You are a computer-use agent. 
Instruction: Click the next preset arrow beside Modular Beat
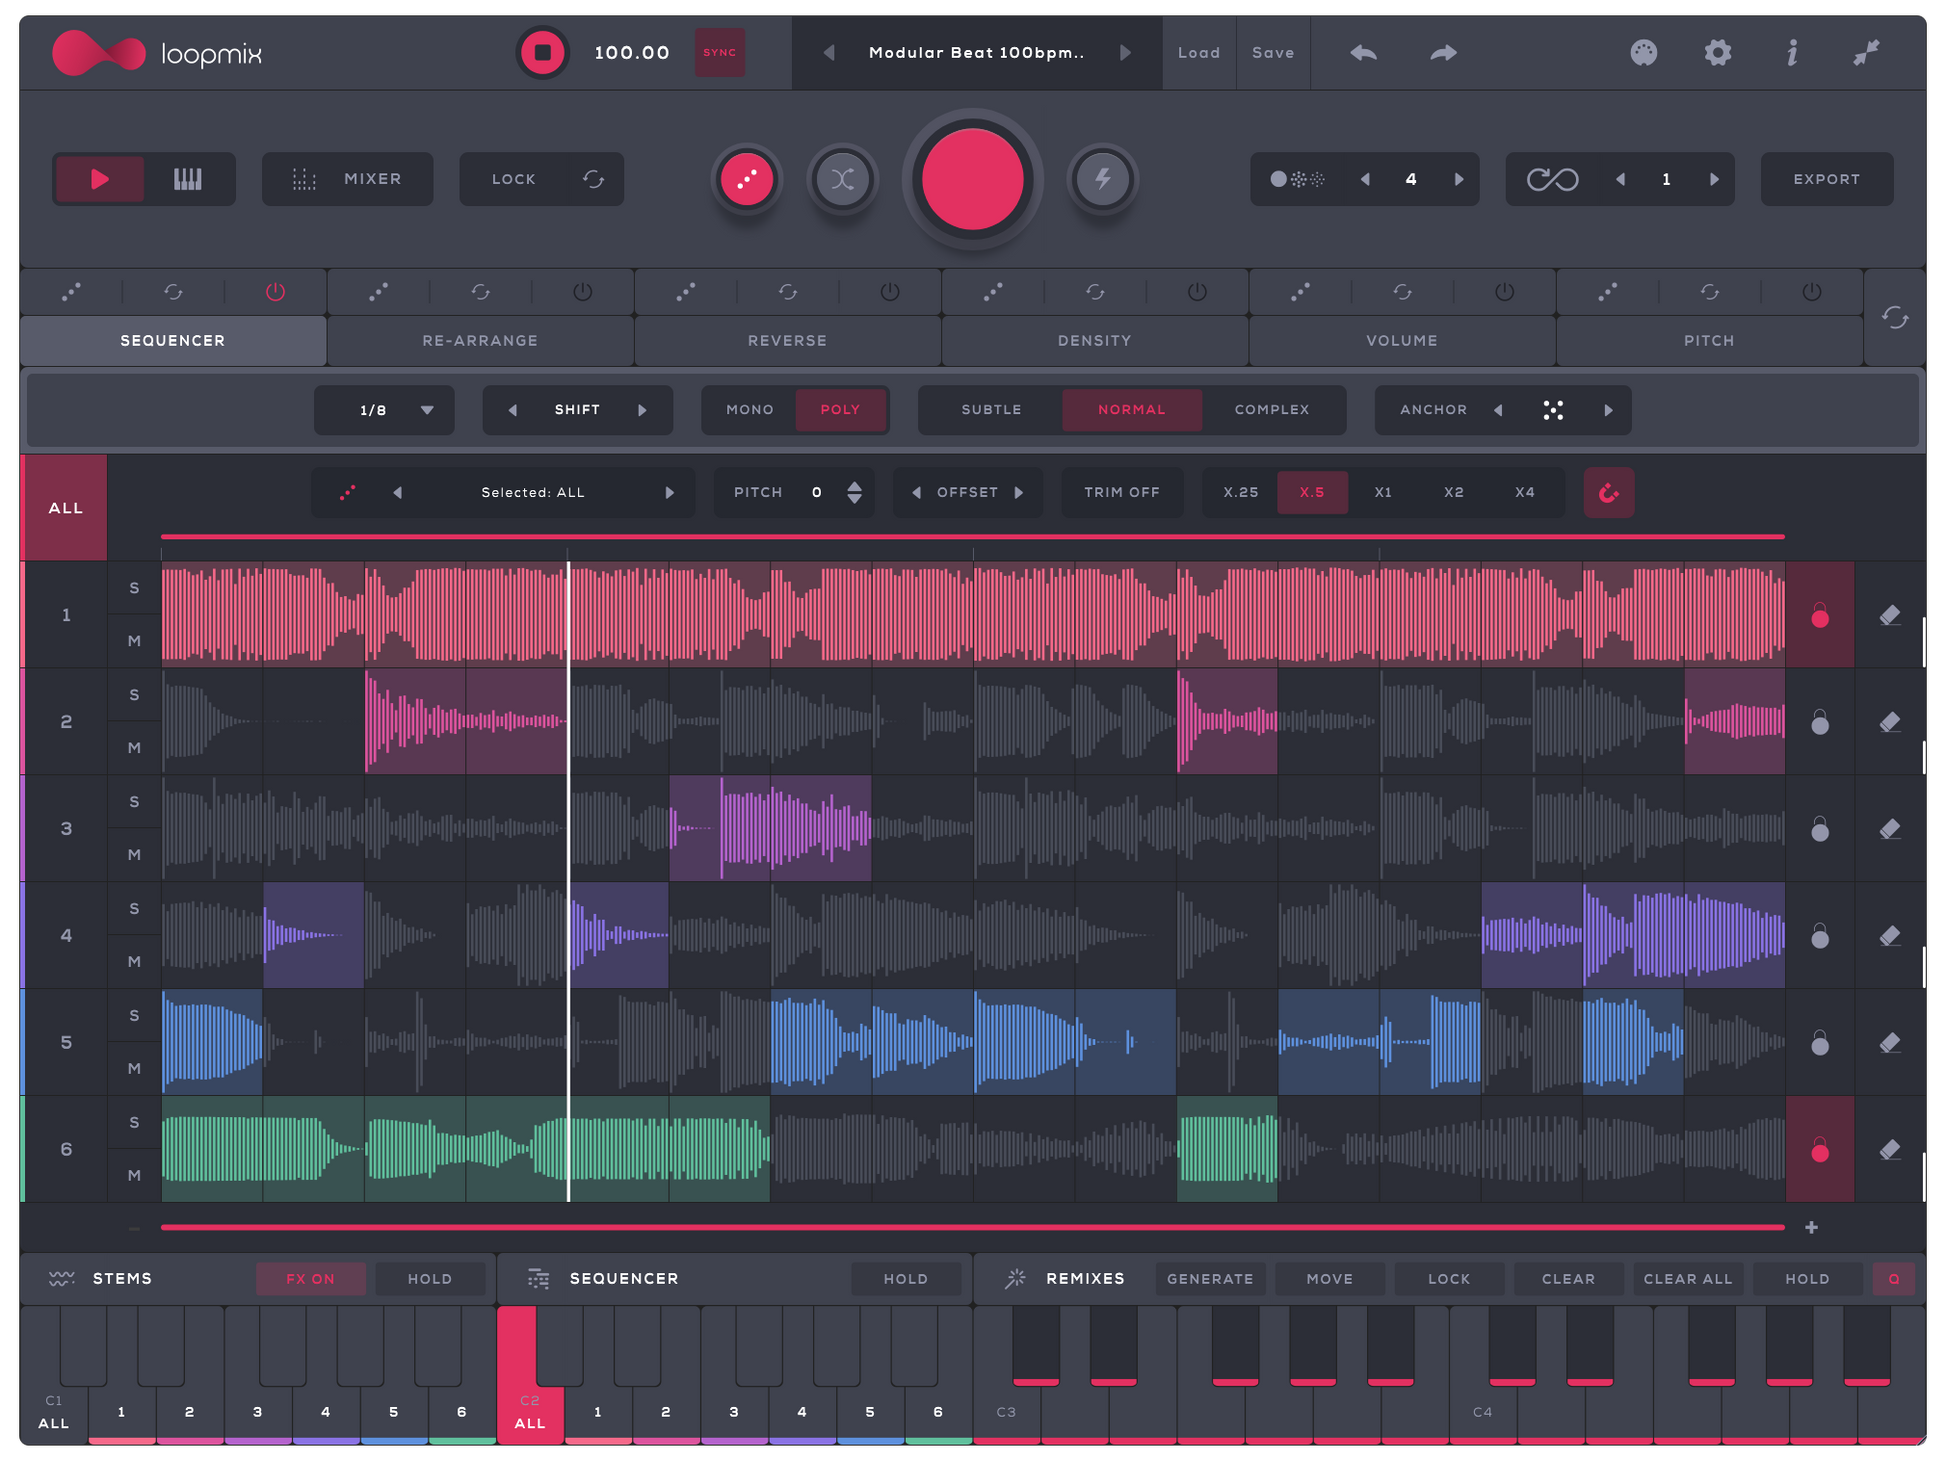[x=1126, y=53]
